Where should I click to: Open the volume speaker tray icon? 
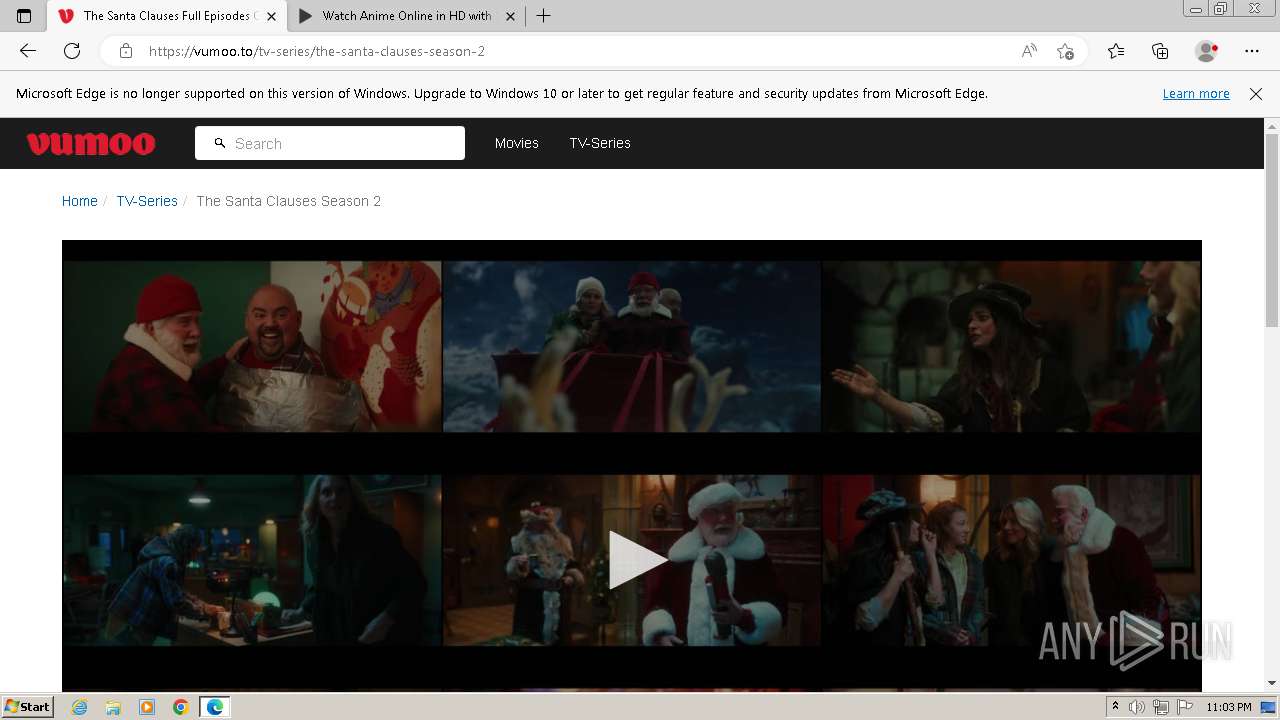pyautogui.click(x=1137, y=707)
